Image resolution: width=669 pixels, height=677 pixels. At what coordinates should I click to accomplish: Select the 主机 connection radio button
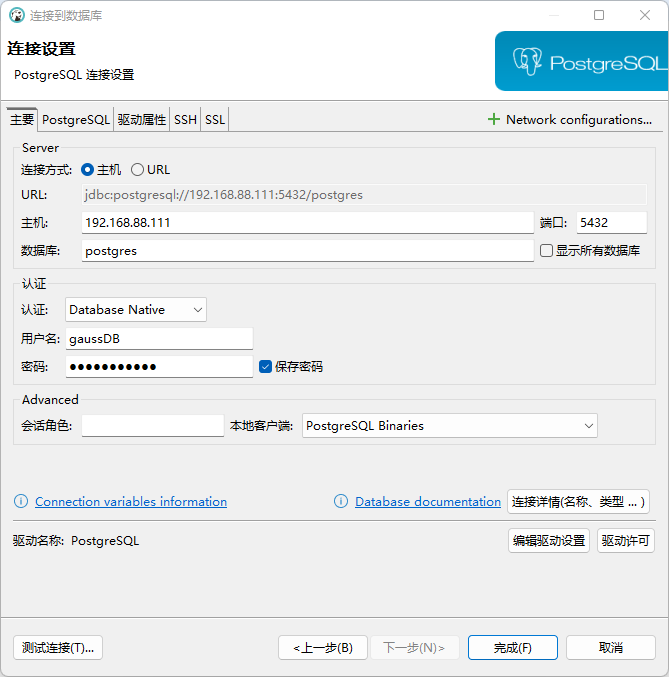88,170
